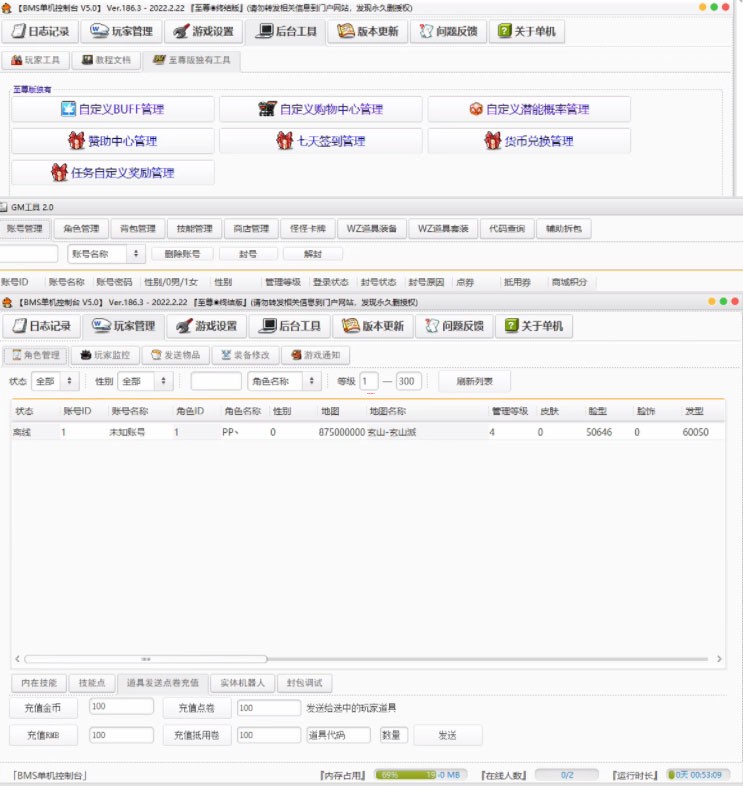This screenshot has height=786, width=743.
Task: Focus the minimum 等级 field showing 1
Action: 368,381
